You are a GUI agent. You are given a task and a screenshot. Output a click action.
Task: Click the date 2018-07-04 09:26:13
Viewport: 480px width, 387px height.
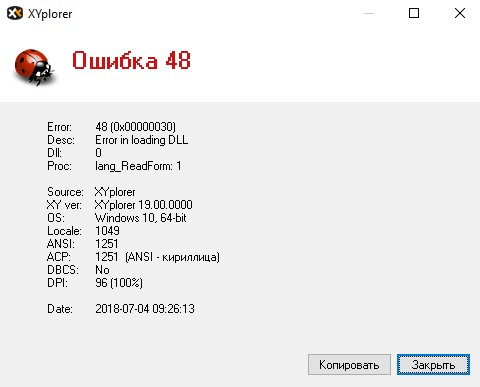tap(145, 309)
